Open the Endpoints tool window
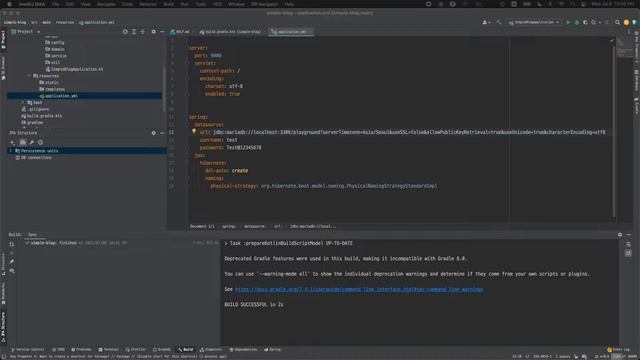640x360 pixels. click(211, 350)
